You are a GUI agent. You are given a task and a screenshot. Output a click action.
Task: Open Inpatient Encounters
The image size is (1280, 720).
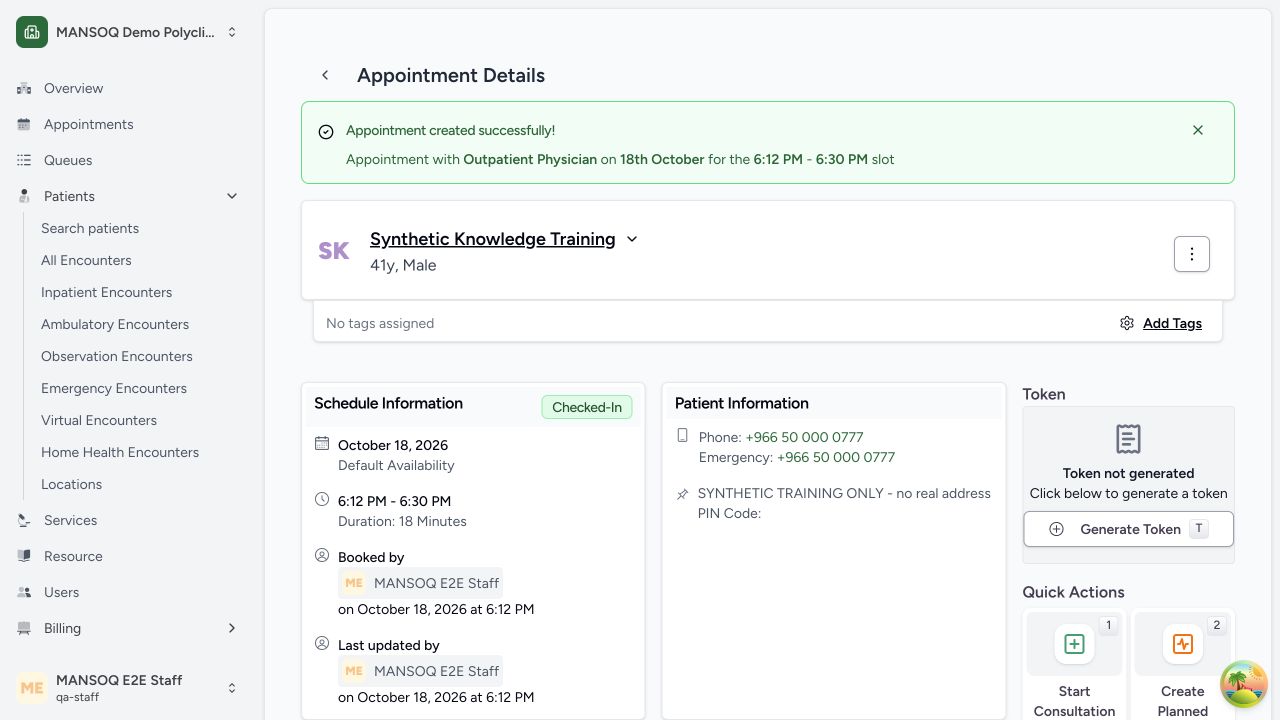[x=106, y=292]
